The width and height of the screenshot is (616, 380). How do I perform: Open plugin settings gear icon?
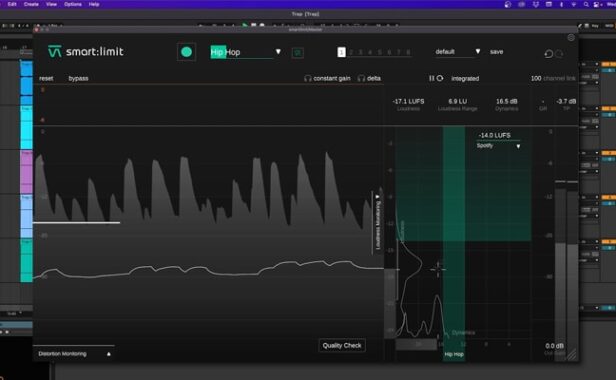click(571, 38)
